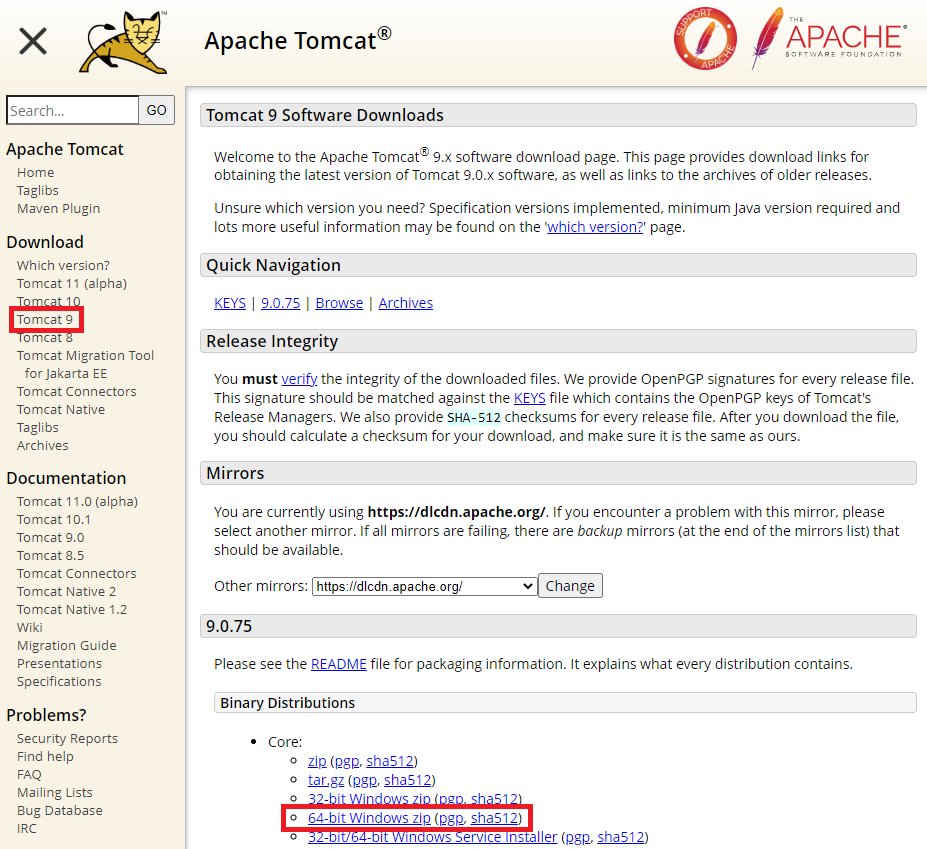Open Taglibs under Download section
The height and width of the screenshot is (849, 927).
point(38,427)
